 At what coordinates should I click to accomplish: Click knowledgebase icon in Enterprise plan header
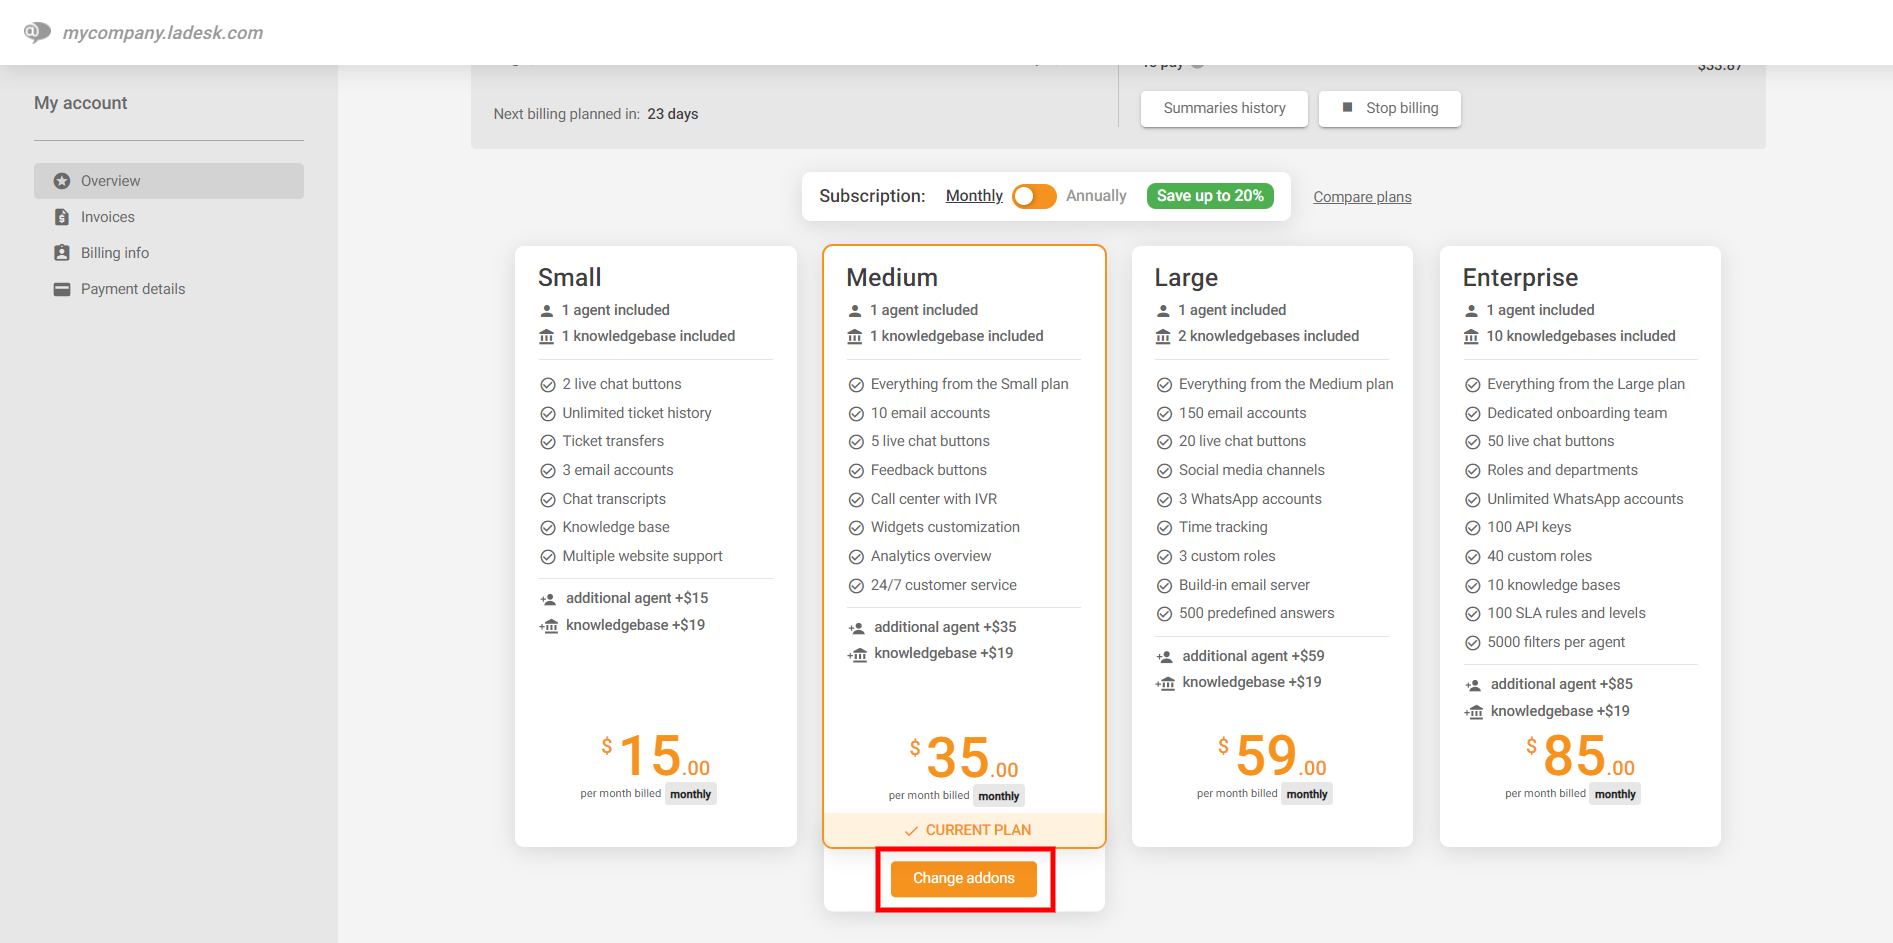click(x=1471, y=337)
